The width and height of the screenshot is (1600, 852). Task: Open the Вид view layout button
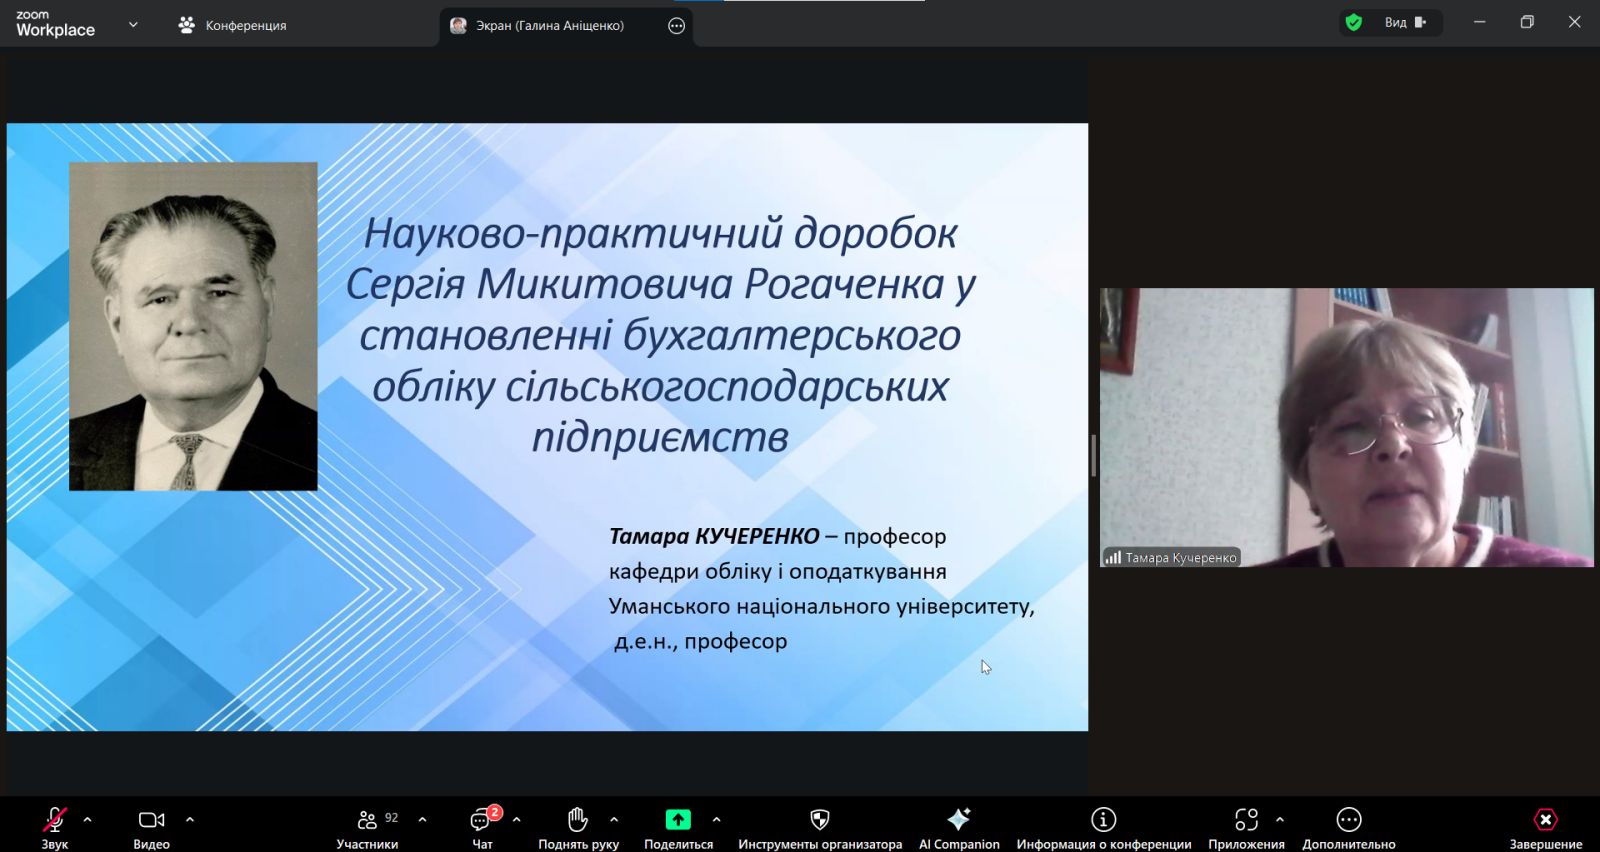[x=1405, y=23]
